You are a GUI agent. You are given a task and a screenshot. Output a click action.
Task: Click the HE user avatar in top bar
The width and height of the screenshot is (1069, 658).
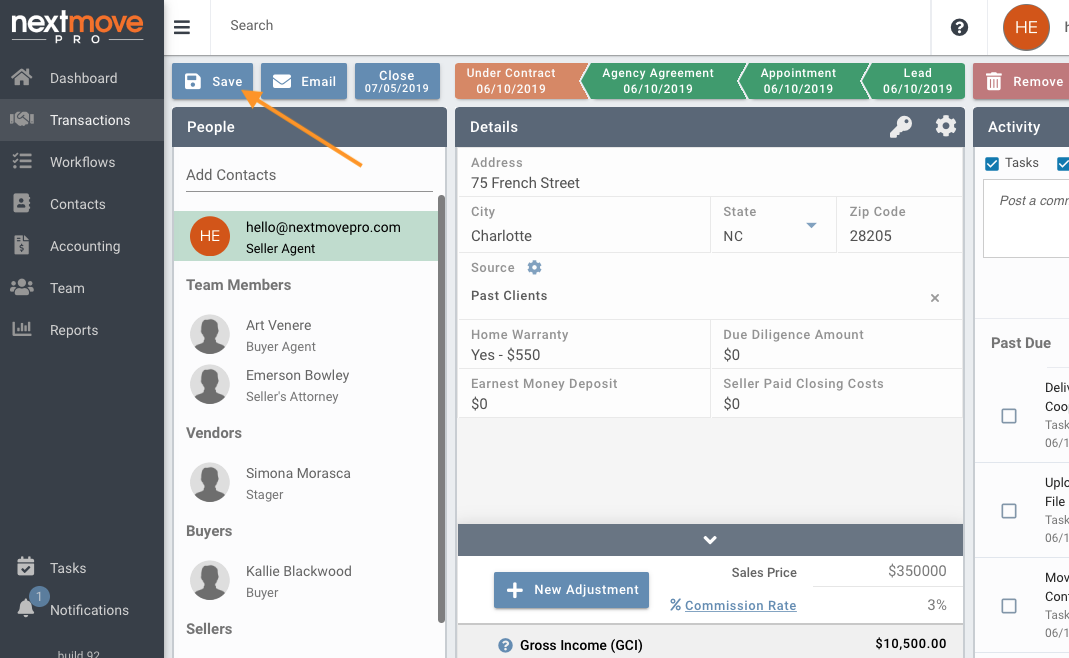[1026, 27]
